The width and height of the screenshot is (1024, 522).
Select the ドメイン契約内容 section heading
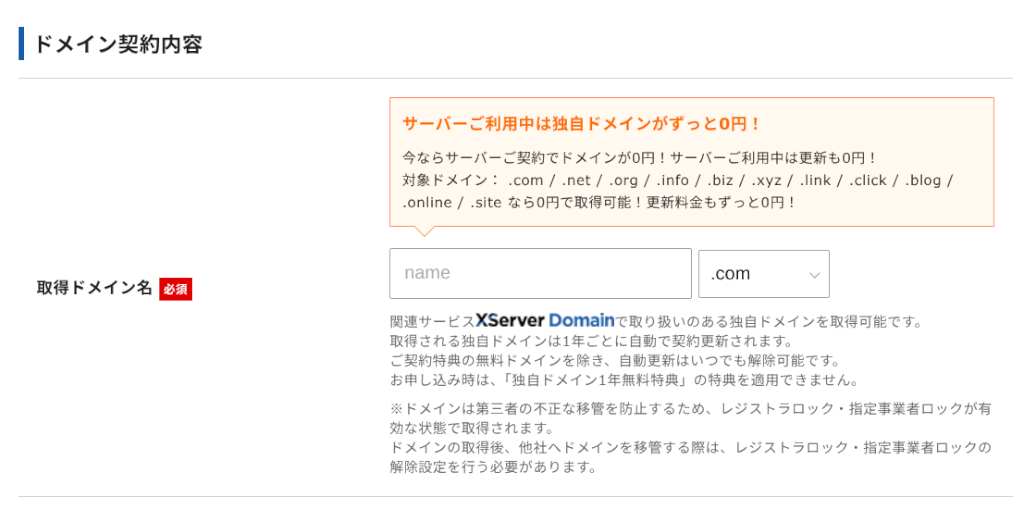tap(118, 44)
